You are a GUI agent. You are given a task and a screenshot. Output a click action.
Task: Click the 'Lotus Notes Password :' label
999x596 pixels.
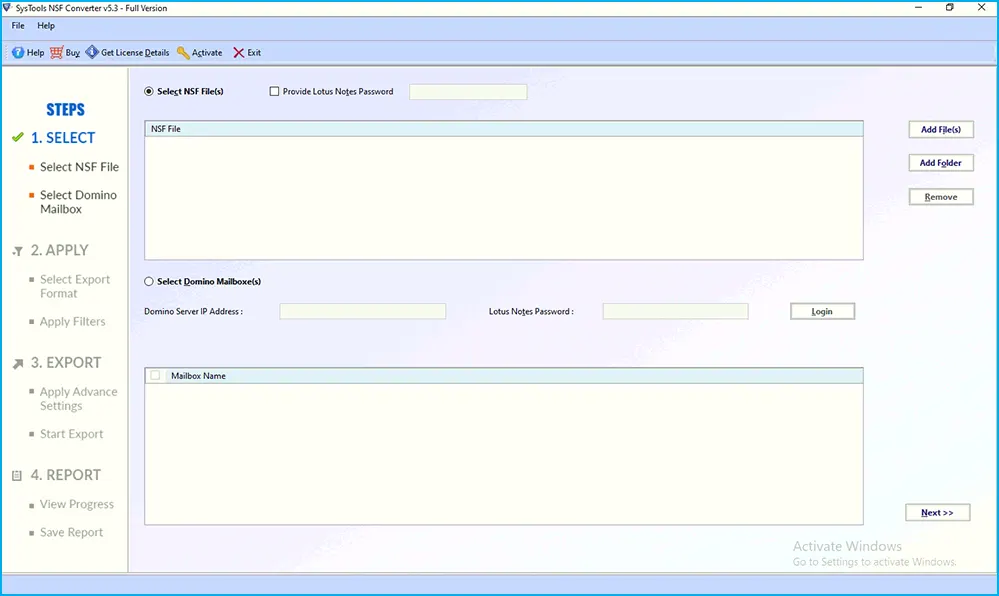(x=531, y=312)
